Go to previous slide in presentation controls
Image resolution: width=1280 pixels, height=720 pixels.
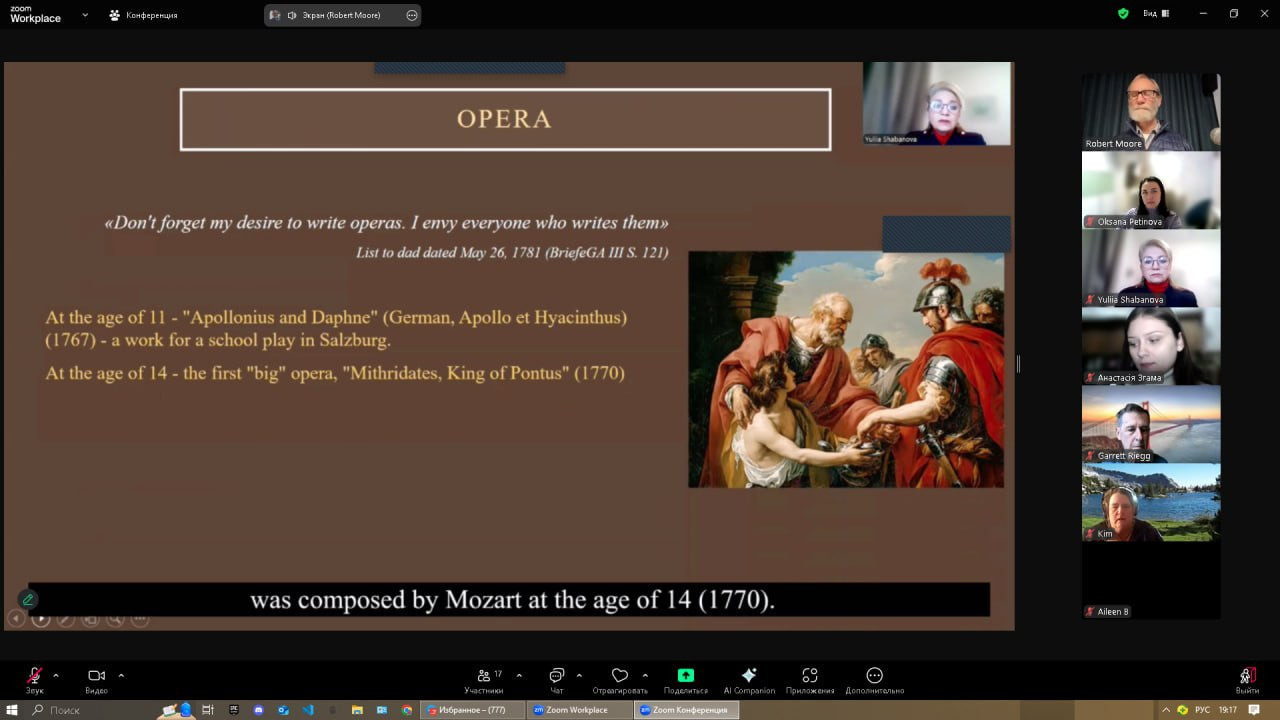pos(16,619)
